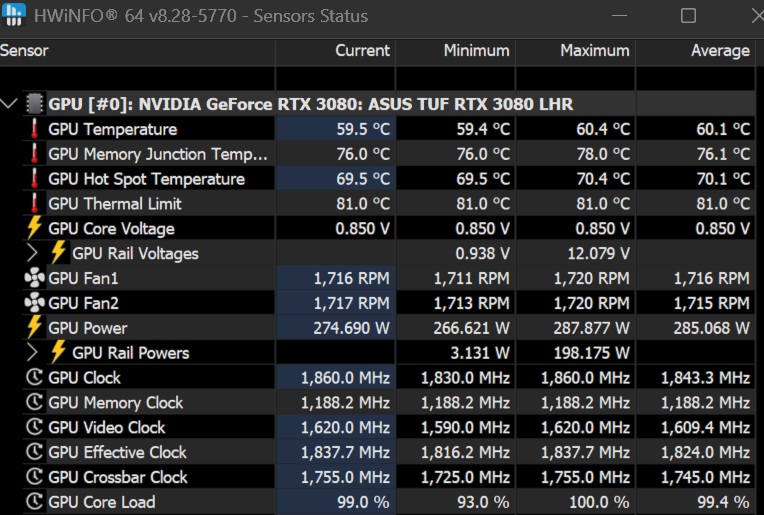
Task: Expand the GPU Rail Powers subgroup
Action: tap(32, 352)
